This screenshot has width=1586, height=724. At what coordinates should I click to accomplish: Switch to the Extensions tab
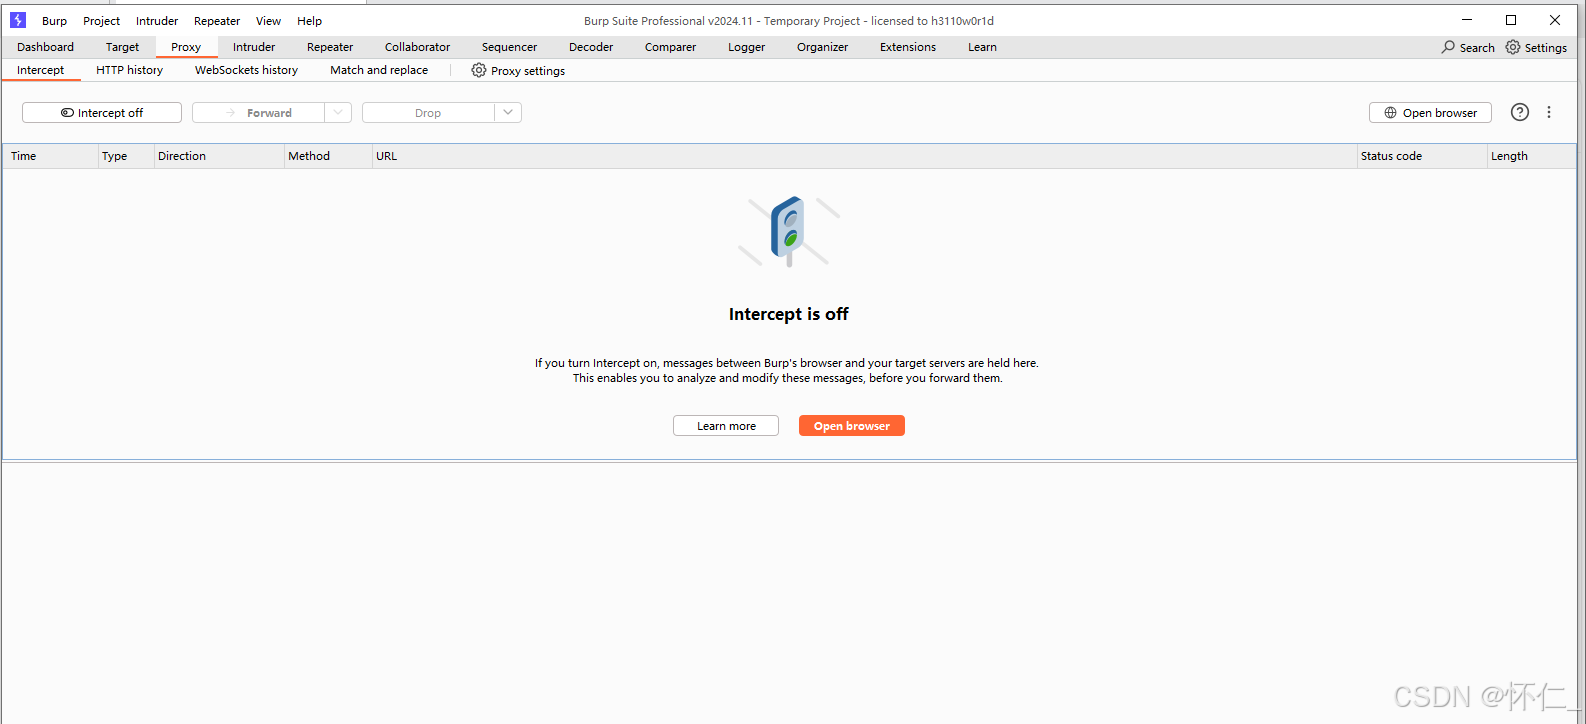coord(908,47)
